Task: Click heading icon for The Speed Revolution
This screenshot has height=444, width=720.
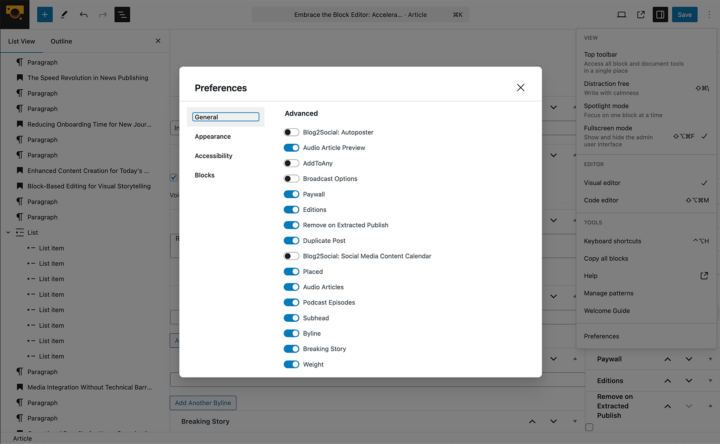Action: click(20, 78)
